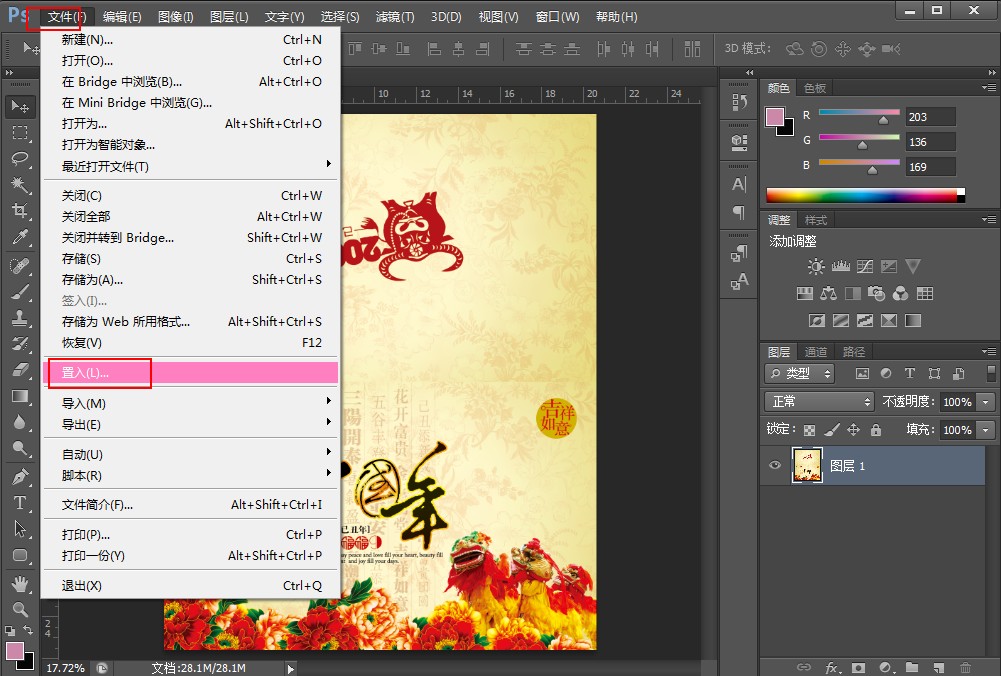This screenshot has width=1001, height=676.
Task: Switch to the 通道 tab
Action: 815,352
